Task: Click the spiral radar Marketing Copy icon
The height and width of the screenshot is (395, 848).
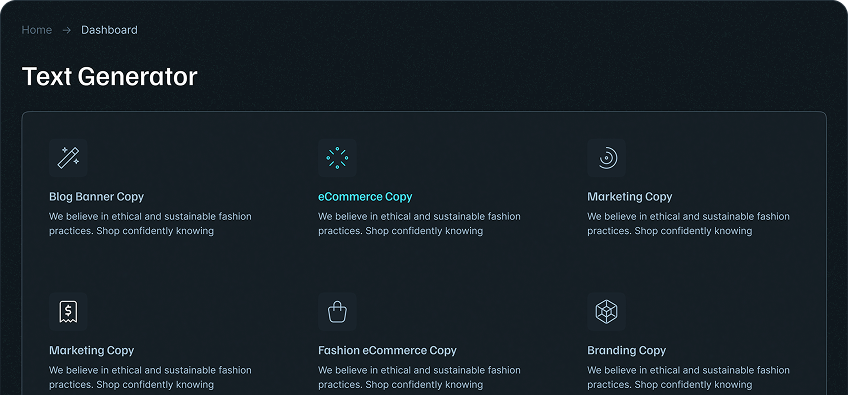Action: coord(606,158)
